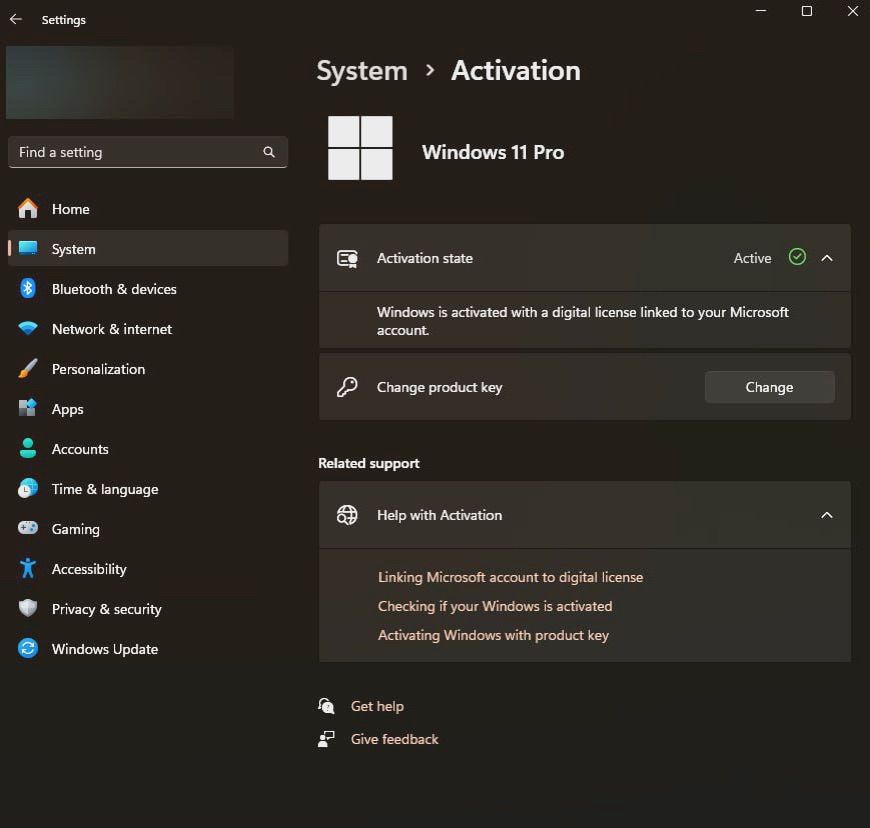Screen dimensions: 870x828
Task: Click the Help with Activation label
Action: 439,515
